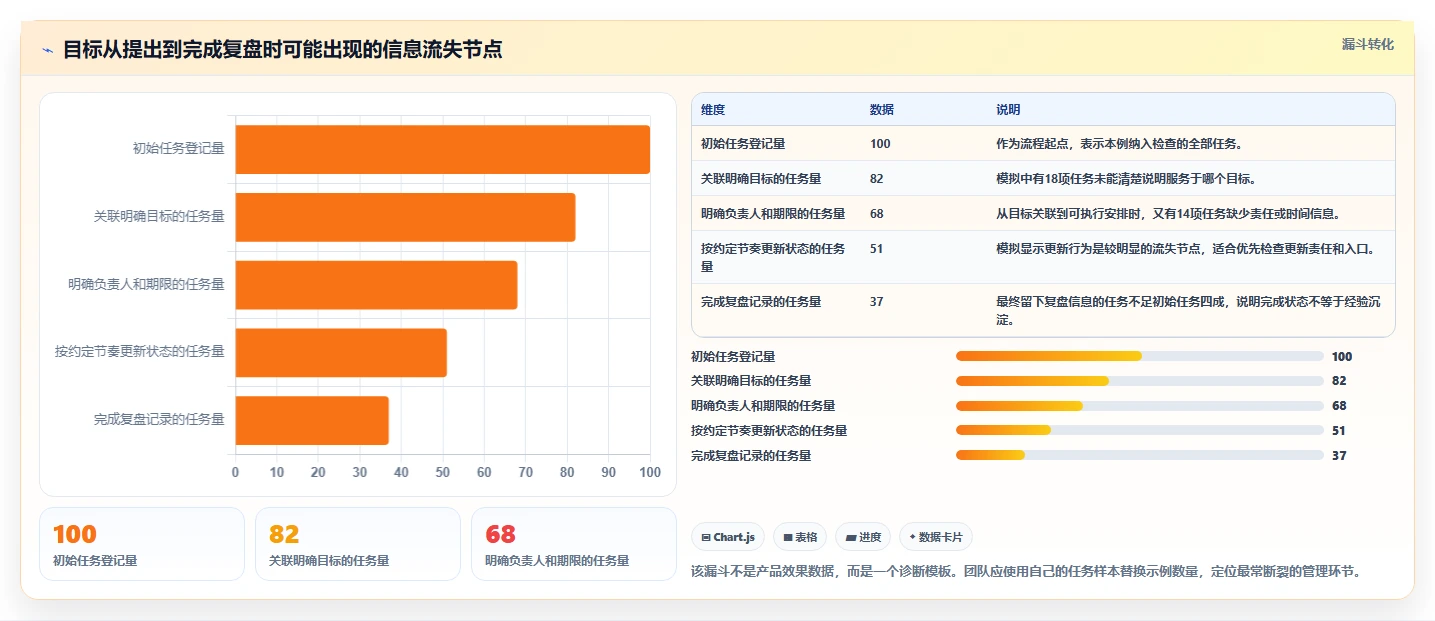This screenshot has width=1435, height=621.
Task: Select the 表格 tag chip
Action: [x=800, y=537]
